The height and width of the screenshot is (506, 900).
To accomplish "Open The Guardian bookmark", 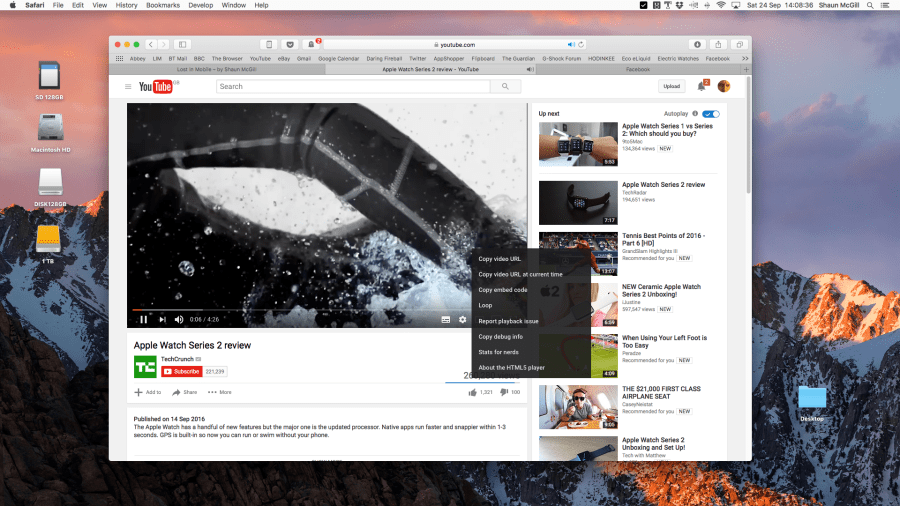I will 518,59.
